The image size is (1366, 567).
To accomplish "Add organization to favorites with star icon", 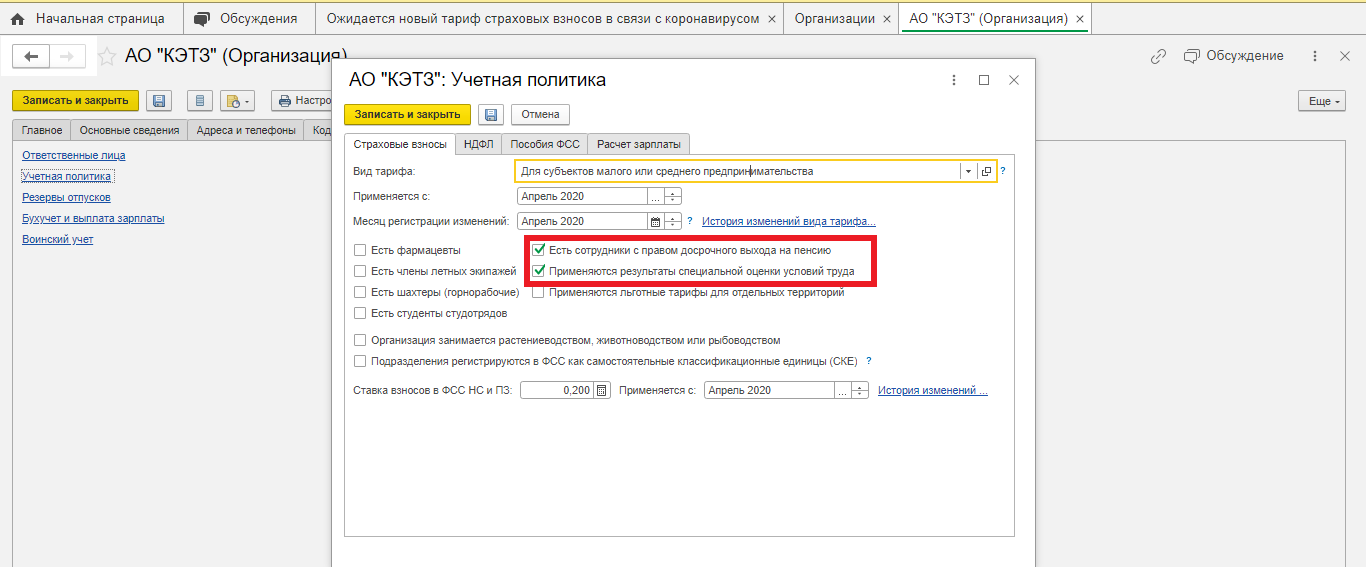I will [x=106, y=57].
